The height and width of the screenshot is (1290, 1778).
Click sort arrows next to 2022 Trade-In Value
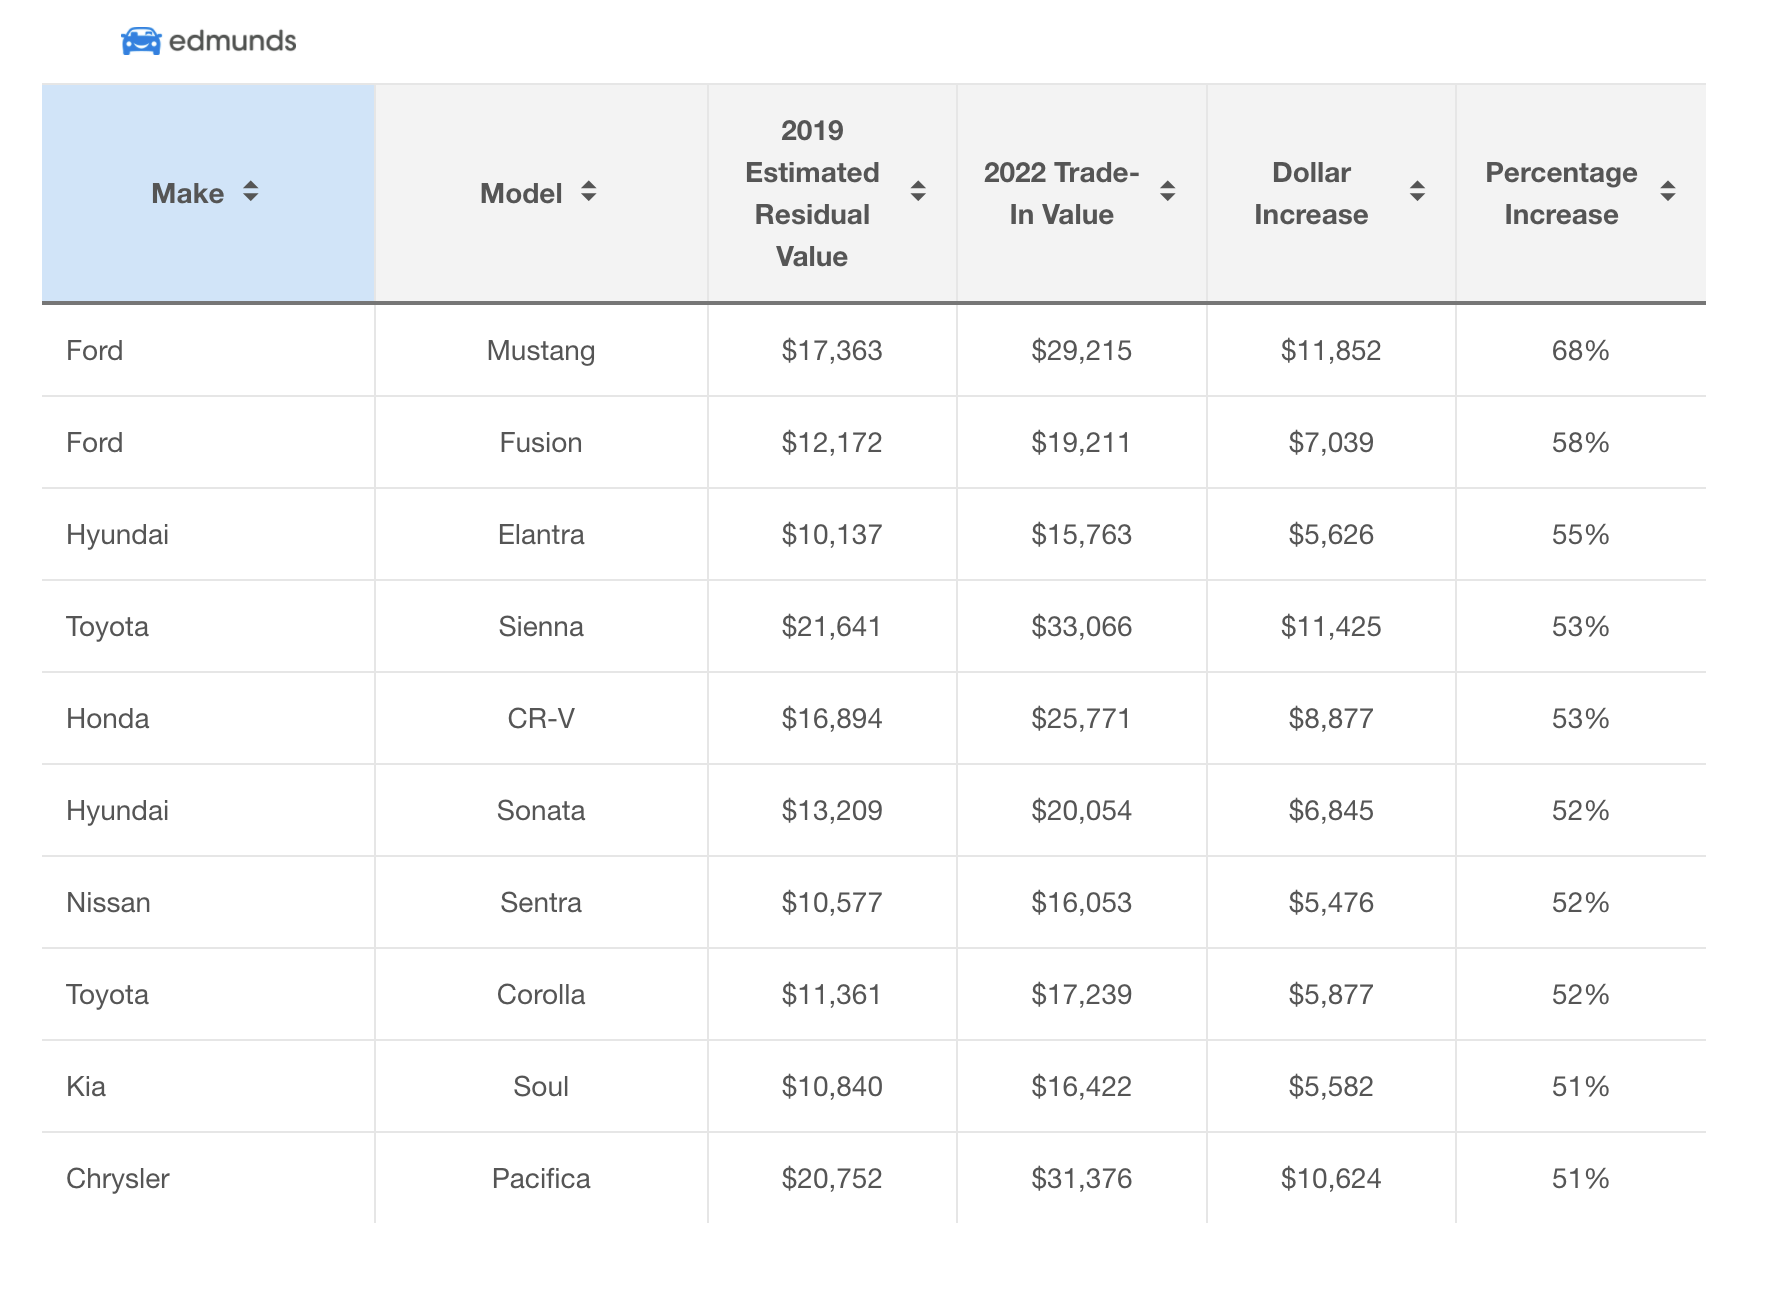tap(1167, 192)
